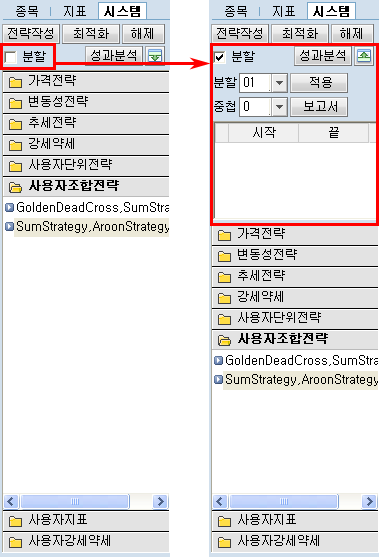Click open-folder icon of 사용자조합전략 in right panel
Viewport: 379px width, 557px height.
224,340
